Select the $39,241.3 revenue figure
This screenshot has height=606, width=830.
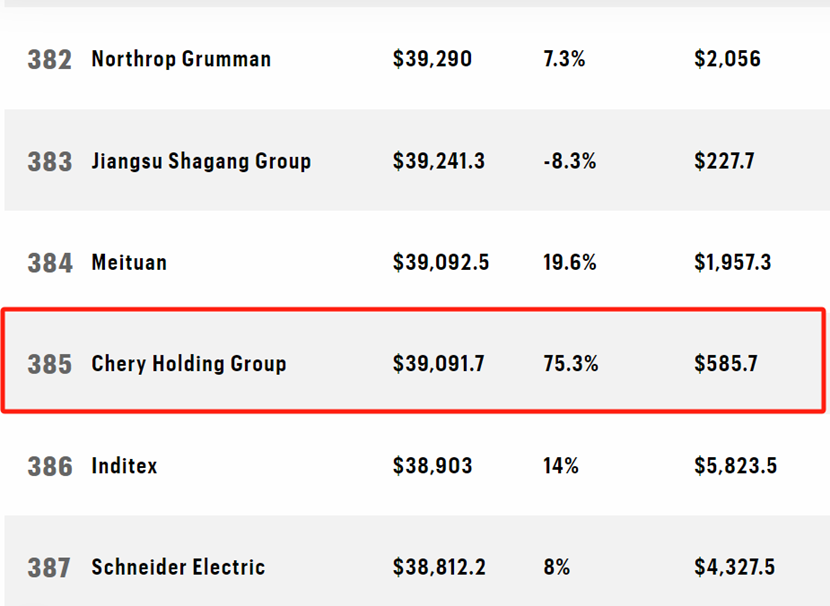[439, 161]
